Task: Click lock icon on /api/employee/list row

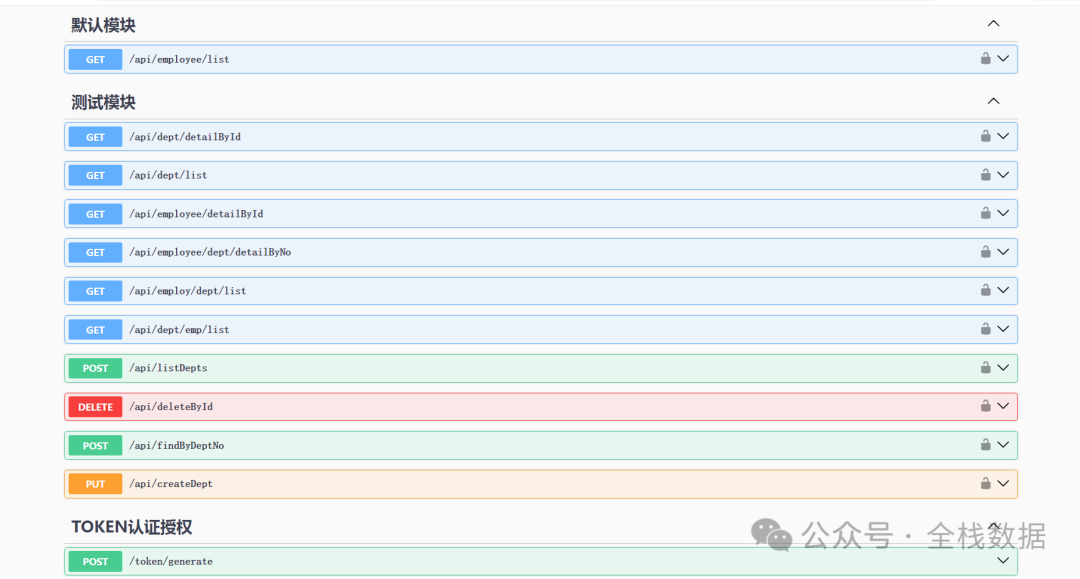Action: [985, 59]
